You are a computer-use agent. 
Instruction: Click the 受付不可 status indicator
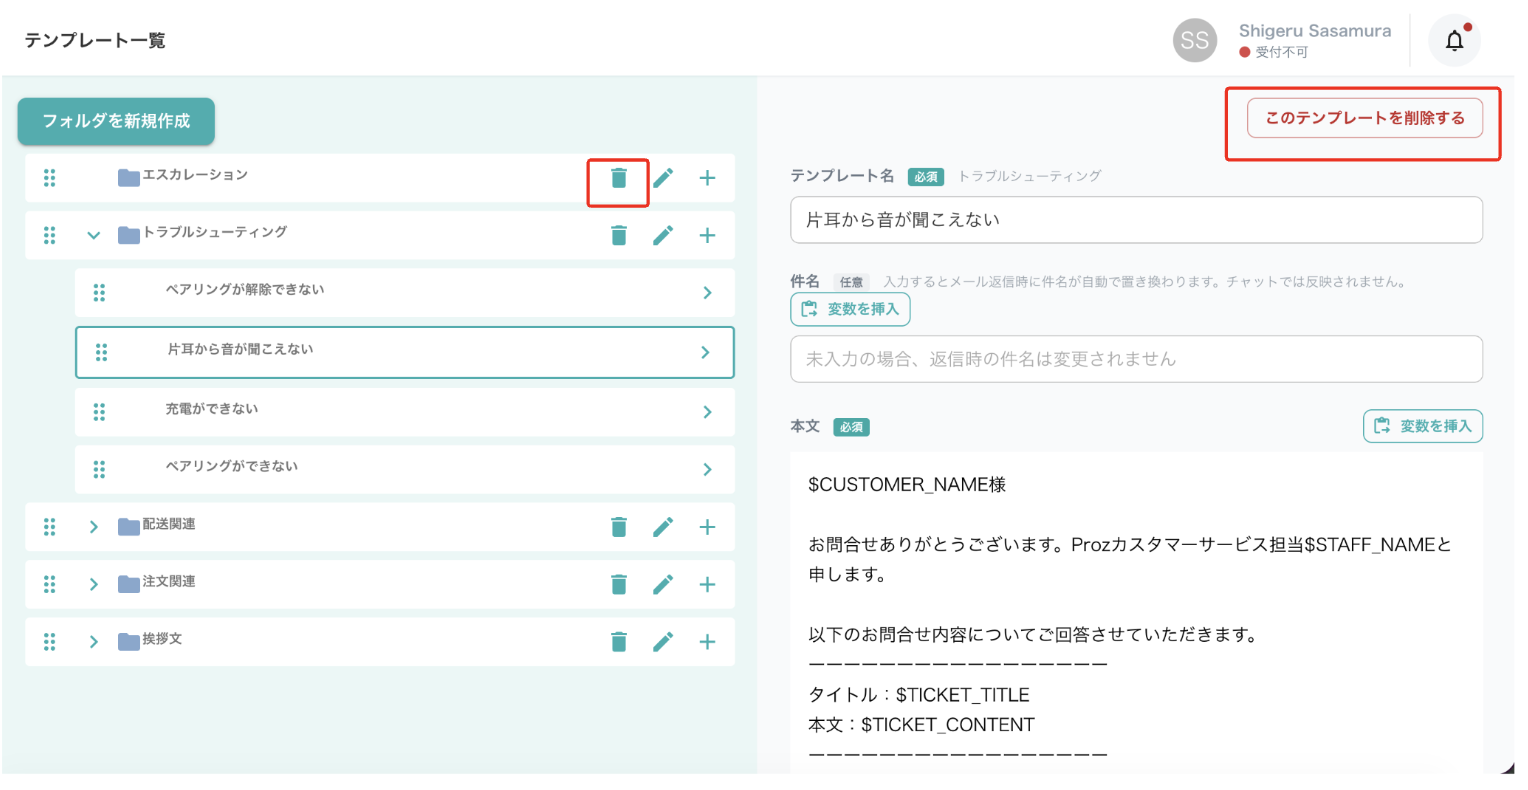pos(1273,52)
